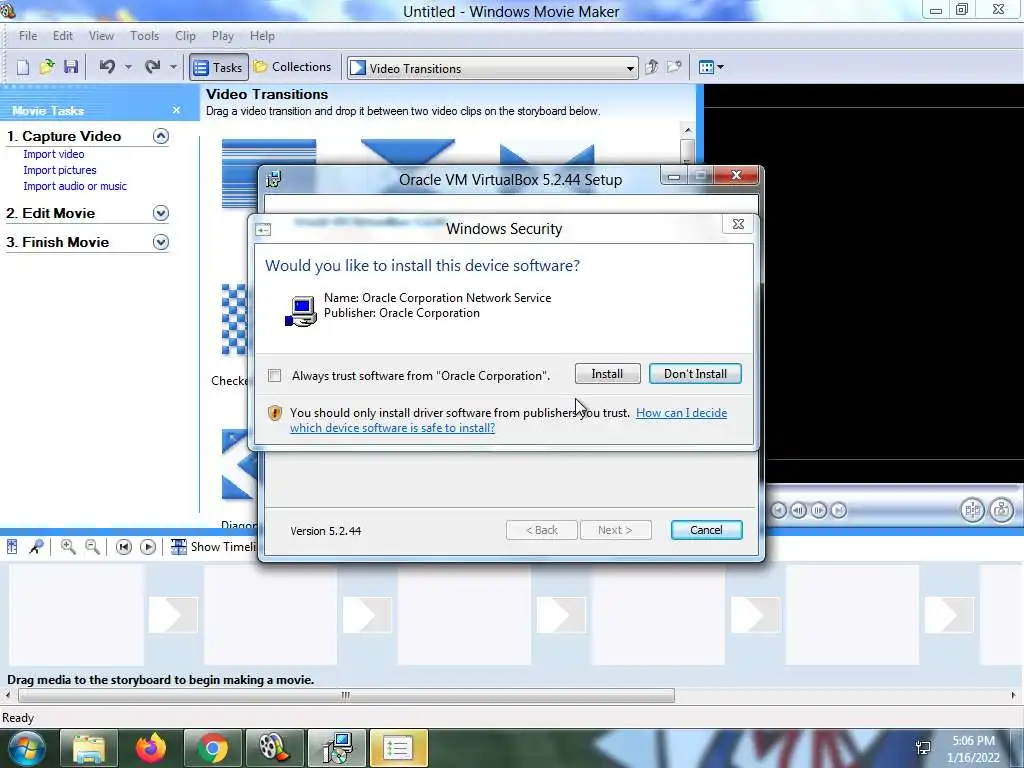Click the Zoom Timeline Out magnifier
Screen dimensions: 1024x768
93,547
